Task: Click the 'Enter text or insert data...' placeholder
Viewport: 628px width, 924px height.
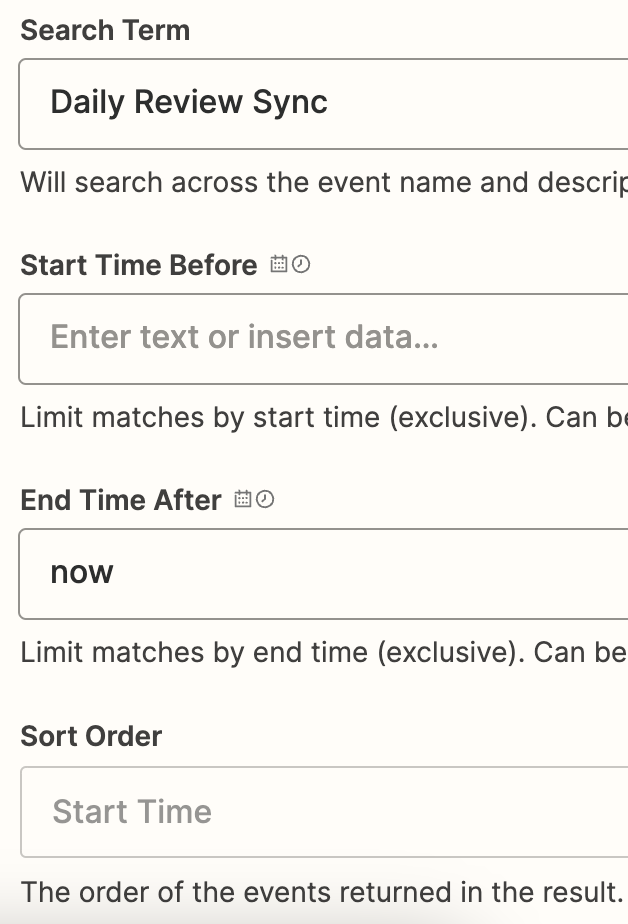Action: [244, 338]
